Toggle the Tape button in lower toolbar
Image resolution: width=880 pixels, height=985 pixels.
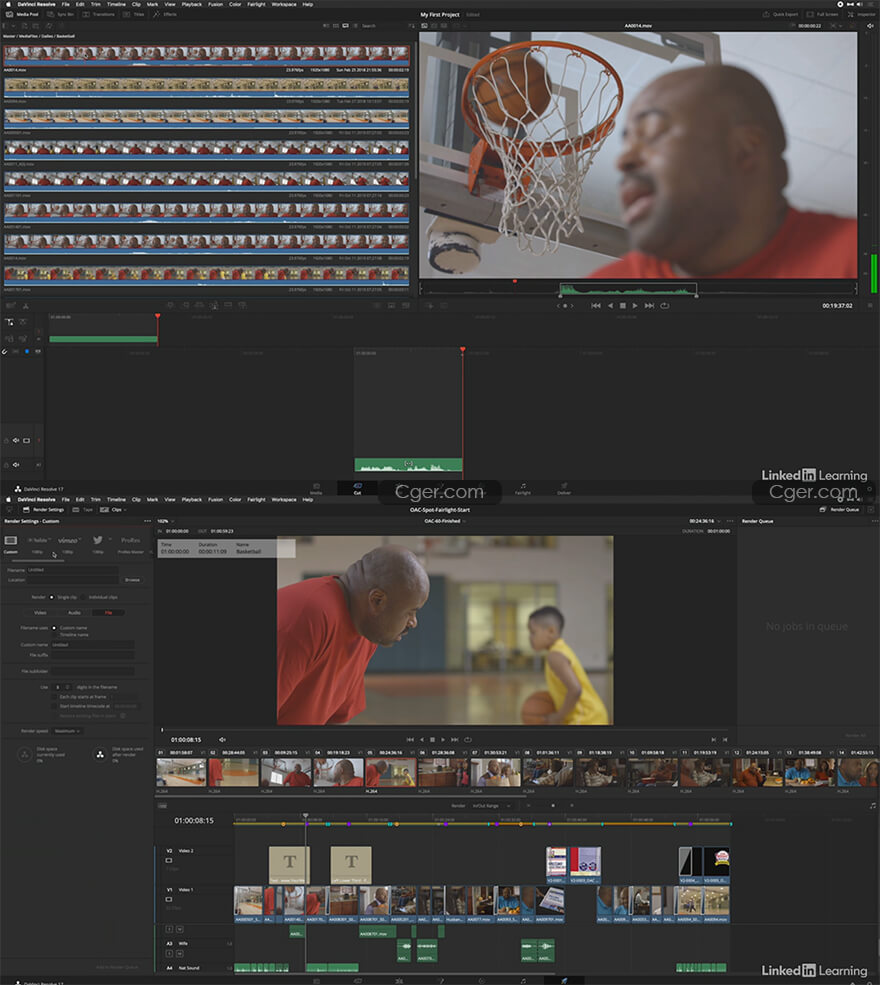pos(83,510)
